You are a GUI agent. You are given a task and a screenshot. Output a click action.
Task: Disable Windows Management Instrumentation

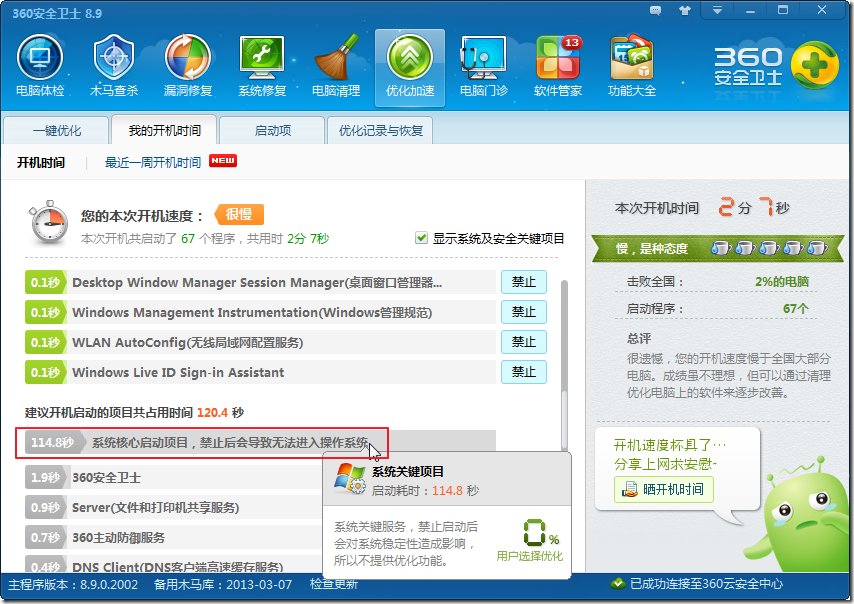coord(523,312)
